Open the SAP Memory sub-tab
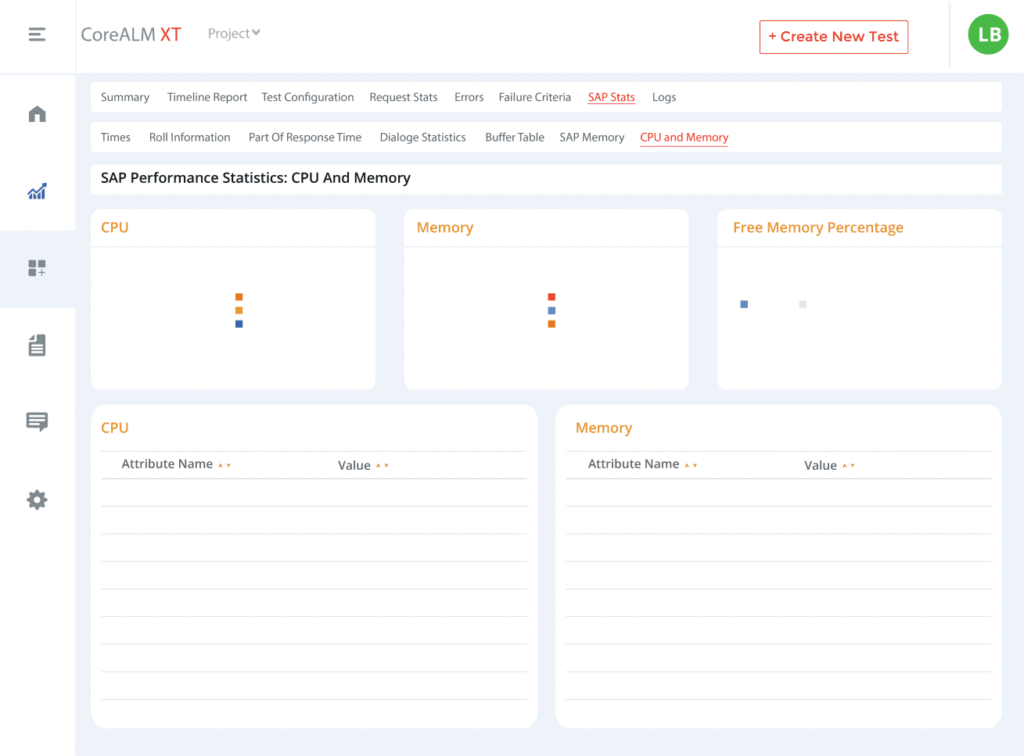Viewport: 1024px width, 756px height. [x=592, y=138]
